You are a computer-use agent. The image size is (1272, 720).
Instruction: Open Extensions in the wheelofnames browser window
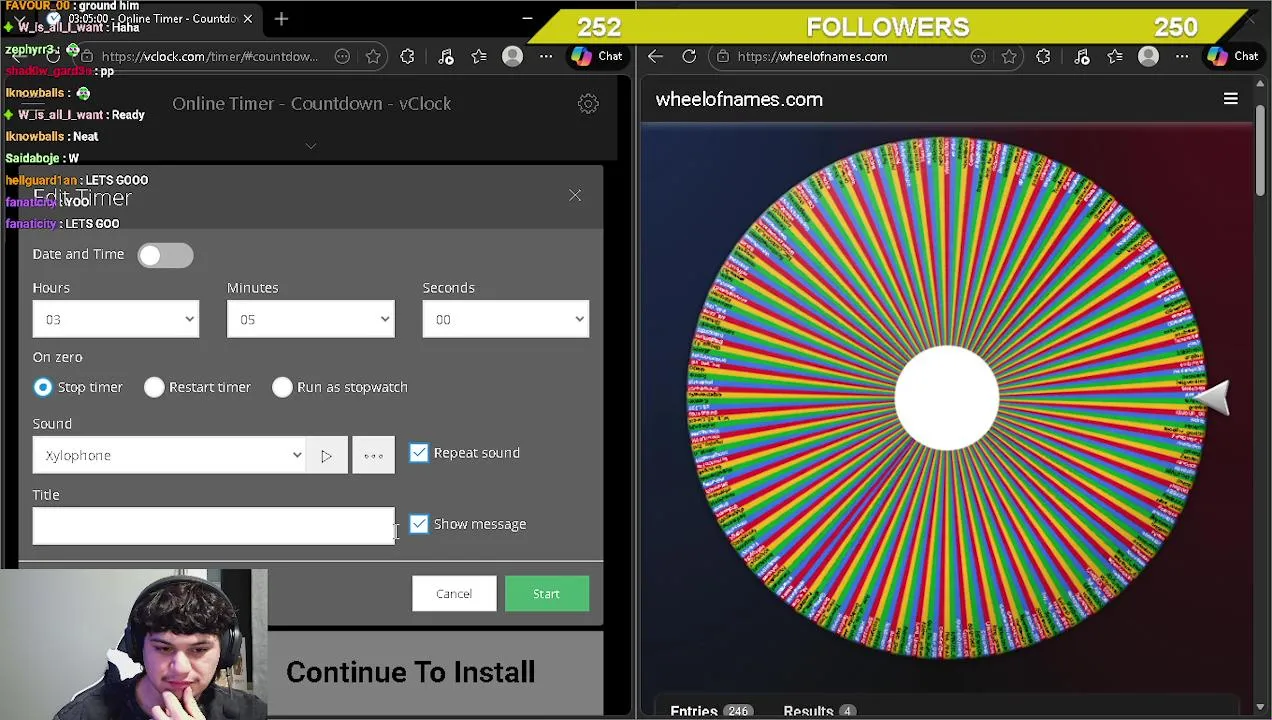pyautogui.click(x=1043, y=56)
